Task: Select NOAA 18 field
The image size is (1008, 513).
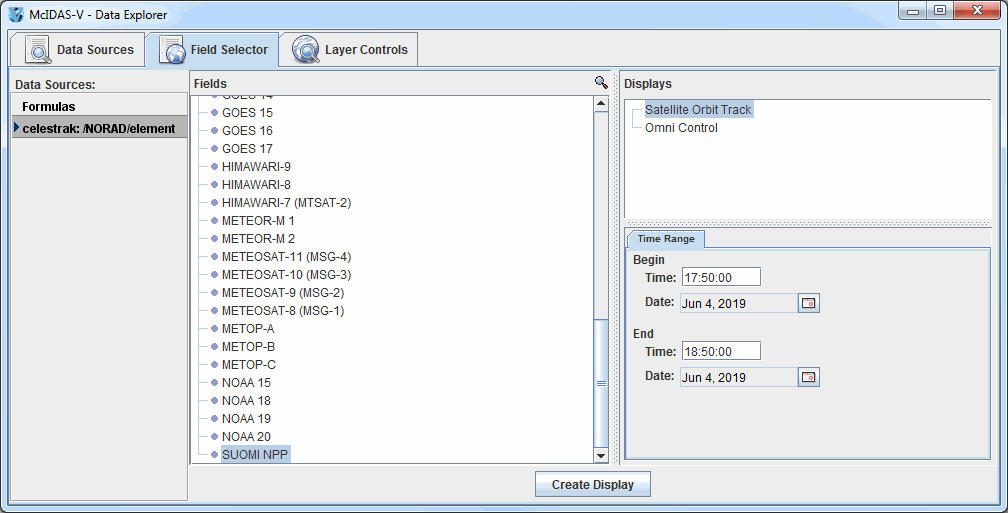Action: pyautogui.click(x=246, y=400)
